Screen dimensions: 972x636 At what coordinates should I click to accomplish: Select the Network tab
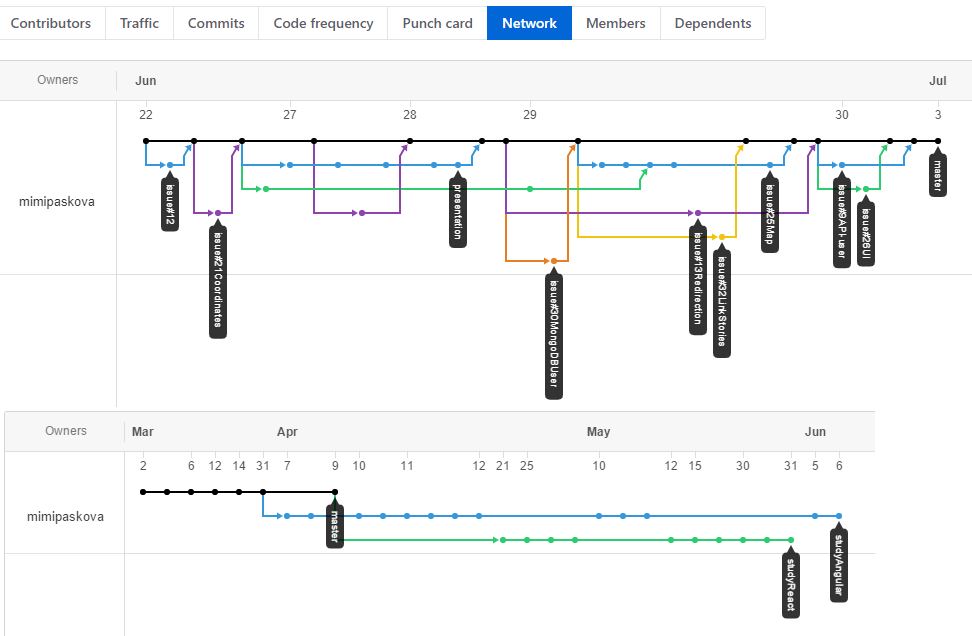click(529, 23)
